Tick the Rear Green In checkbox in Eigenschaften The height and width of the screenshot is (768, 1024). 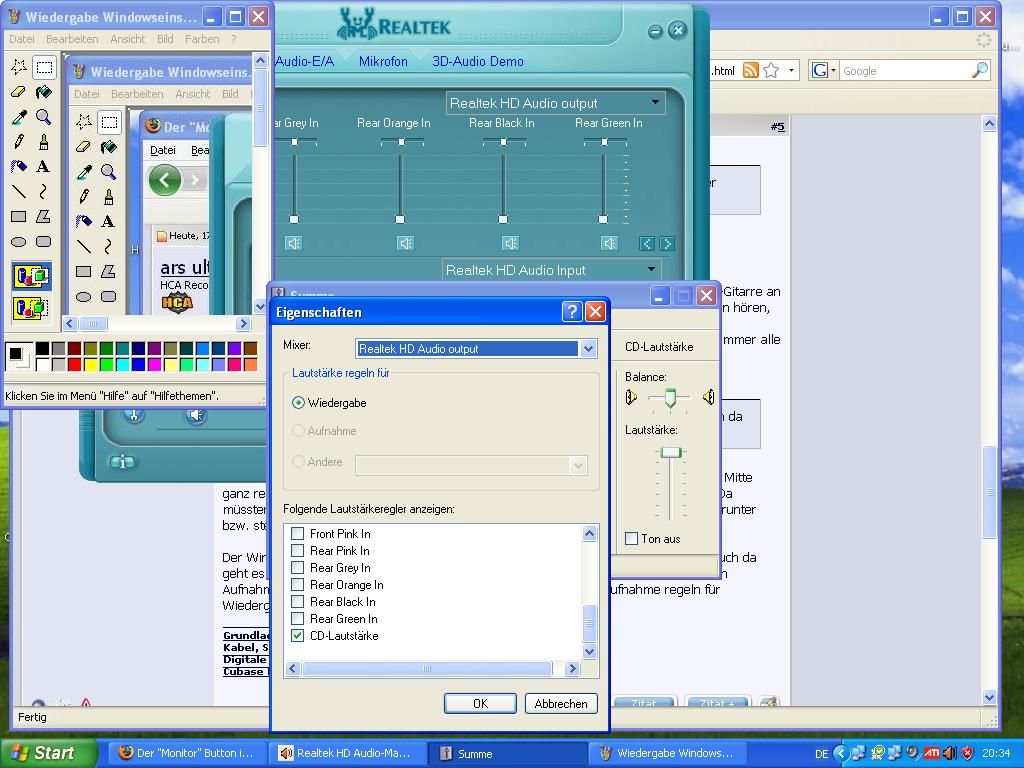point(297,618)
